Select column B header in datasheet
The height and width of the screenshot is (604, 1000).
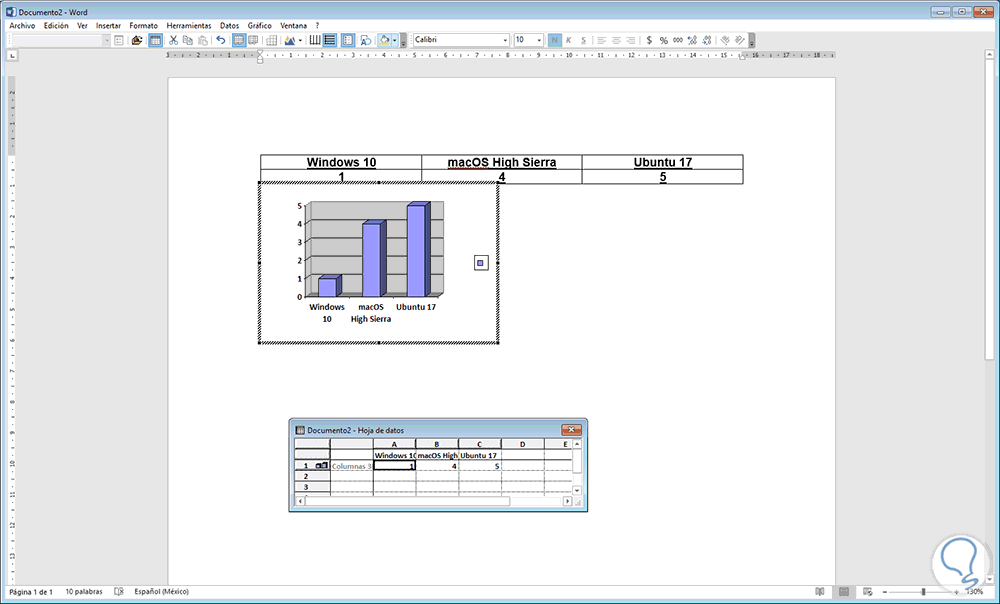coord(437,444)
